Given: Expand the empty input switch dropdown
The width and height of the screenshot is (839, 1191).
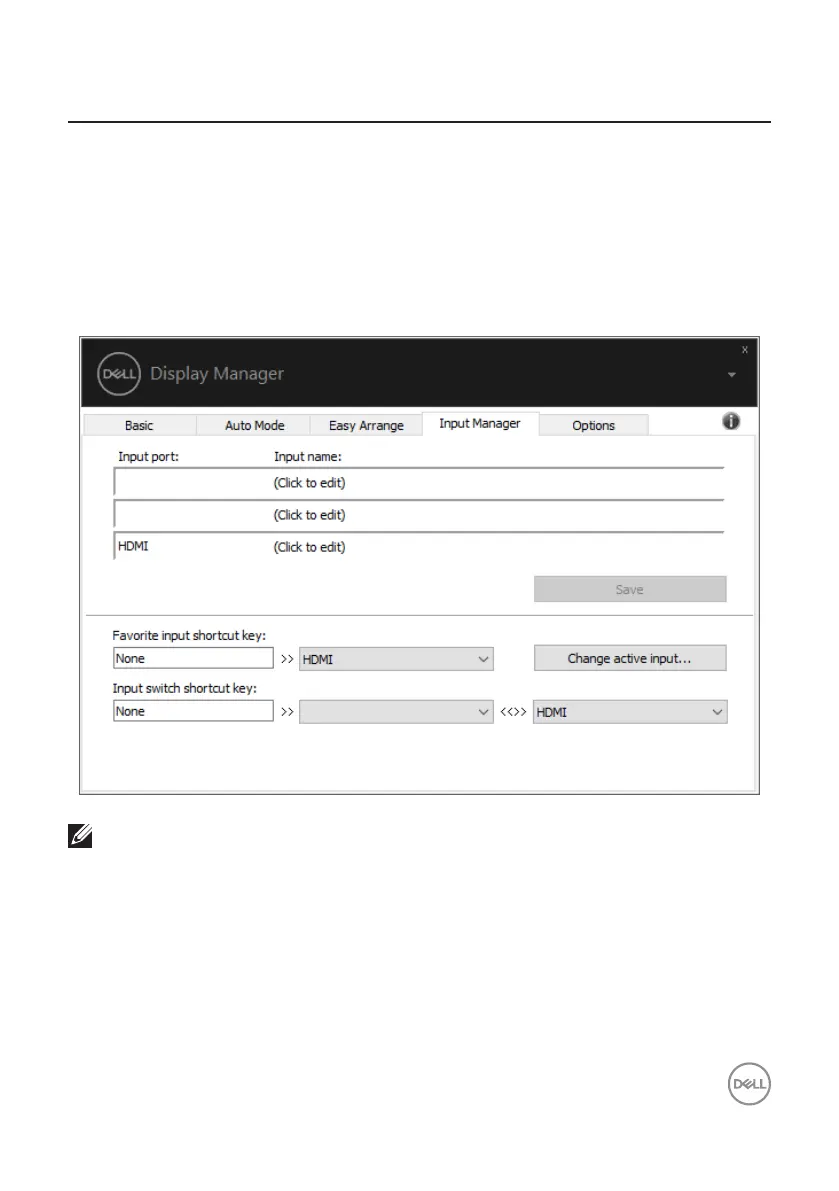Looking at the screenshot, I should 396,712.
